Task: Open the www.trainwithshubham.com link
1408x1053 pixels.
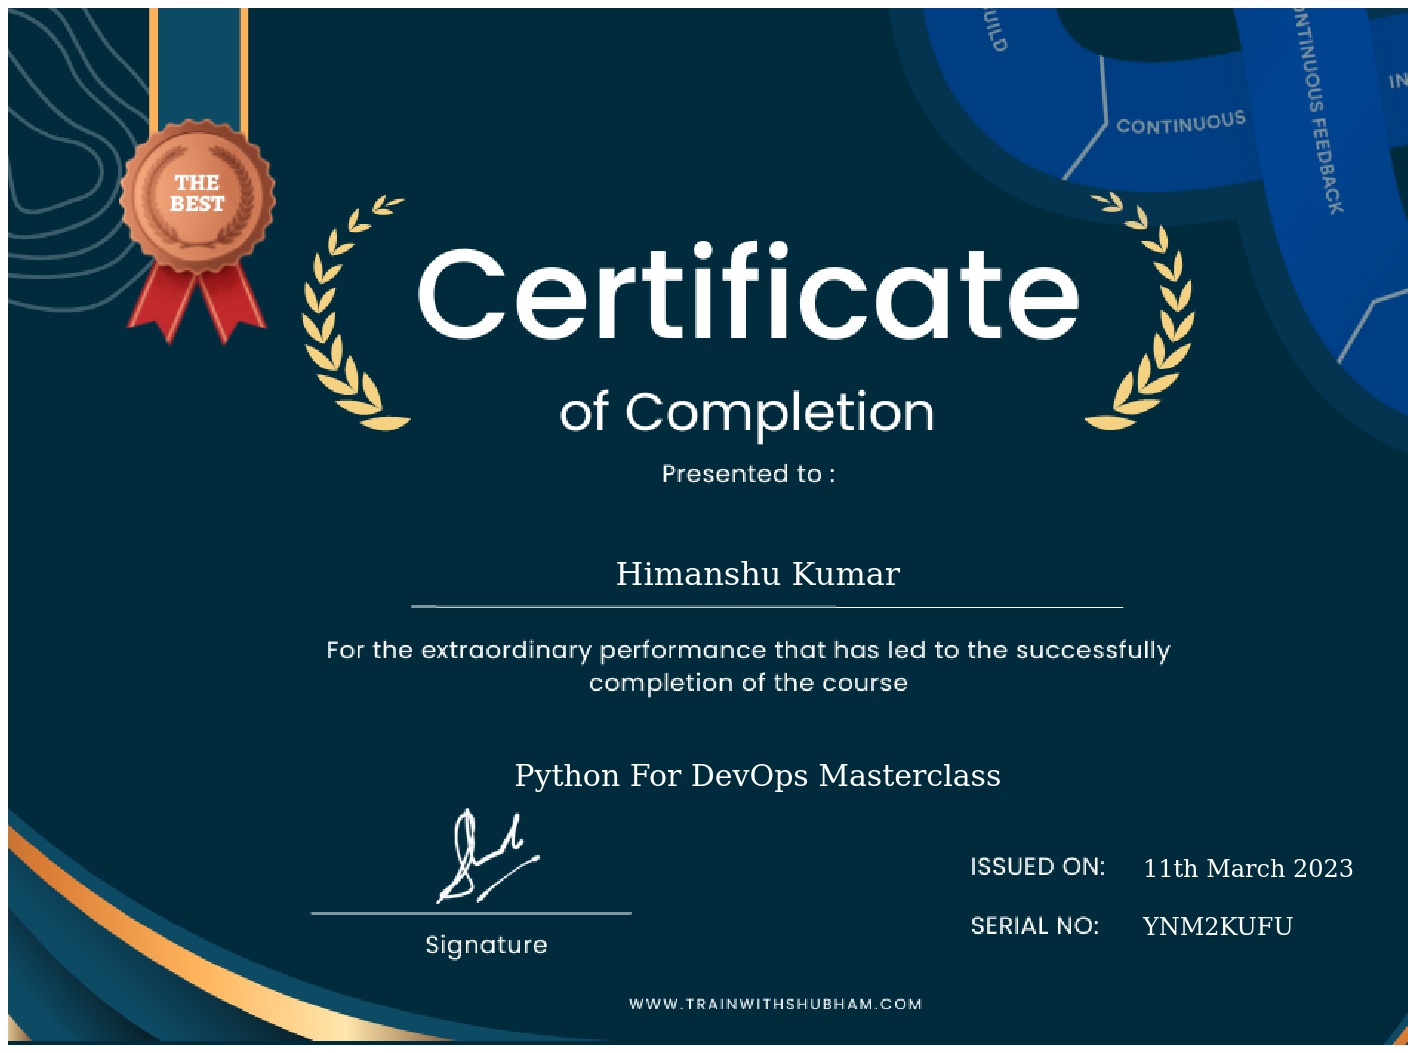Action: pos(775,1004)
